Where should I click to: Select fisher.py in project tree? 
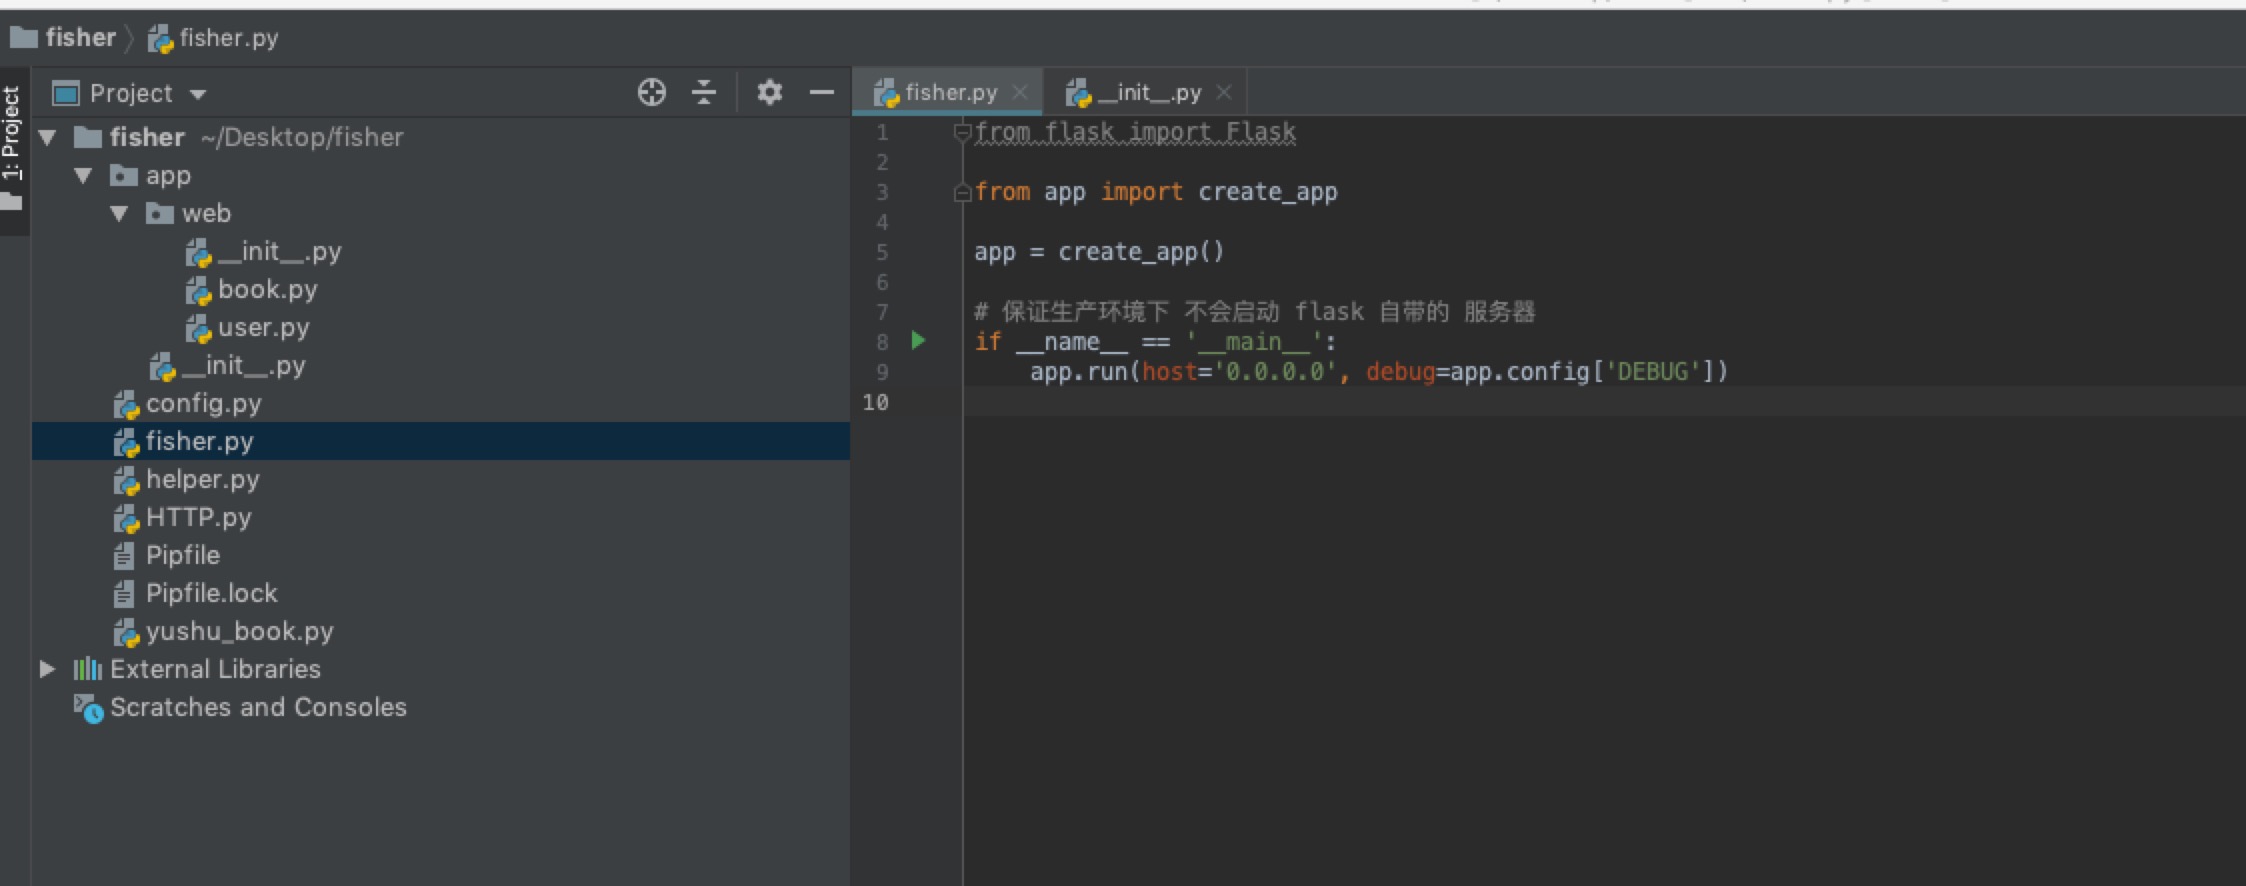184,442
